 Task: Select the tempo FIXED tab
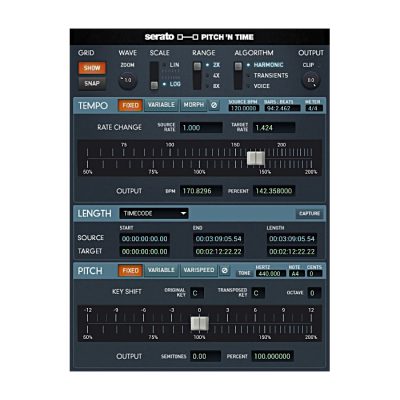(130, 105)
